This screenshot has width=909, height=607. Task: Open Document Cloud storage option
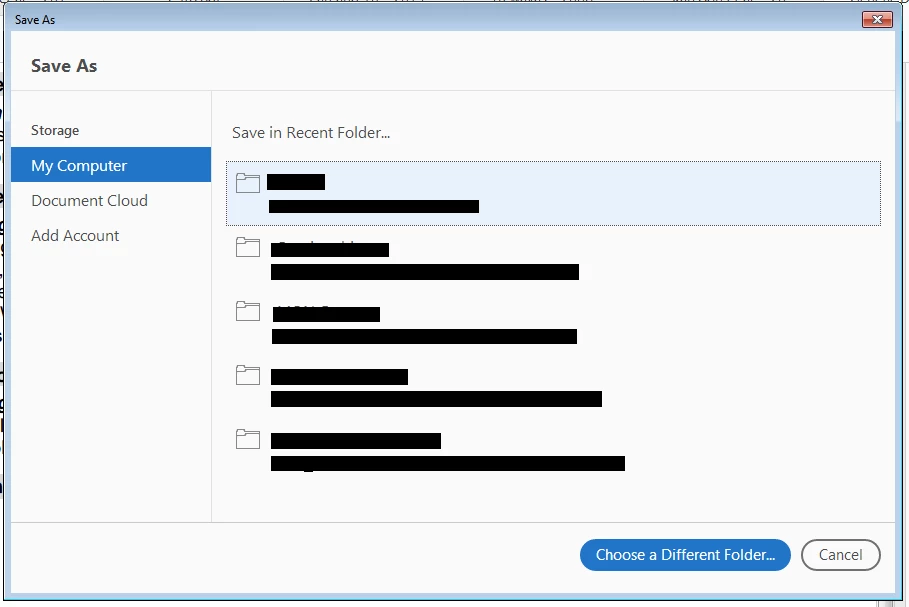pyautogui.click(x=89, y=201)
